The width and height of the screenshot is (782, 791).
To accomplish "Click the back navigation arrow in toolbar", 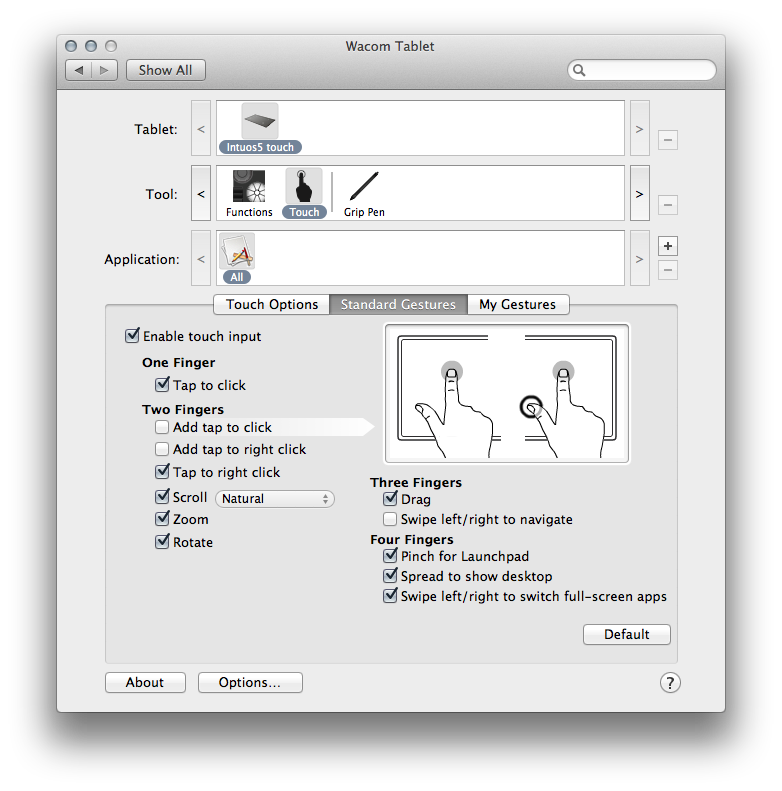I will [x=79, y=70].
